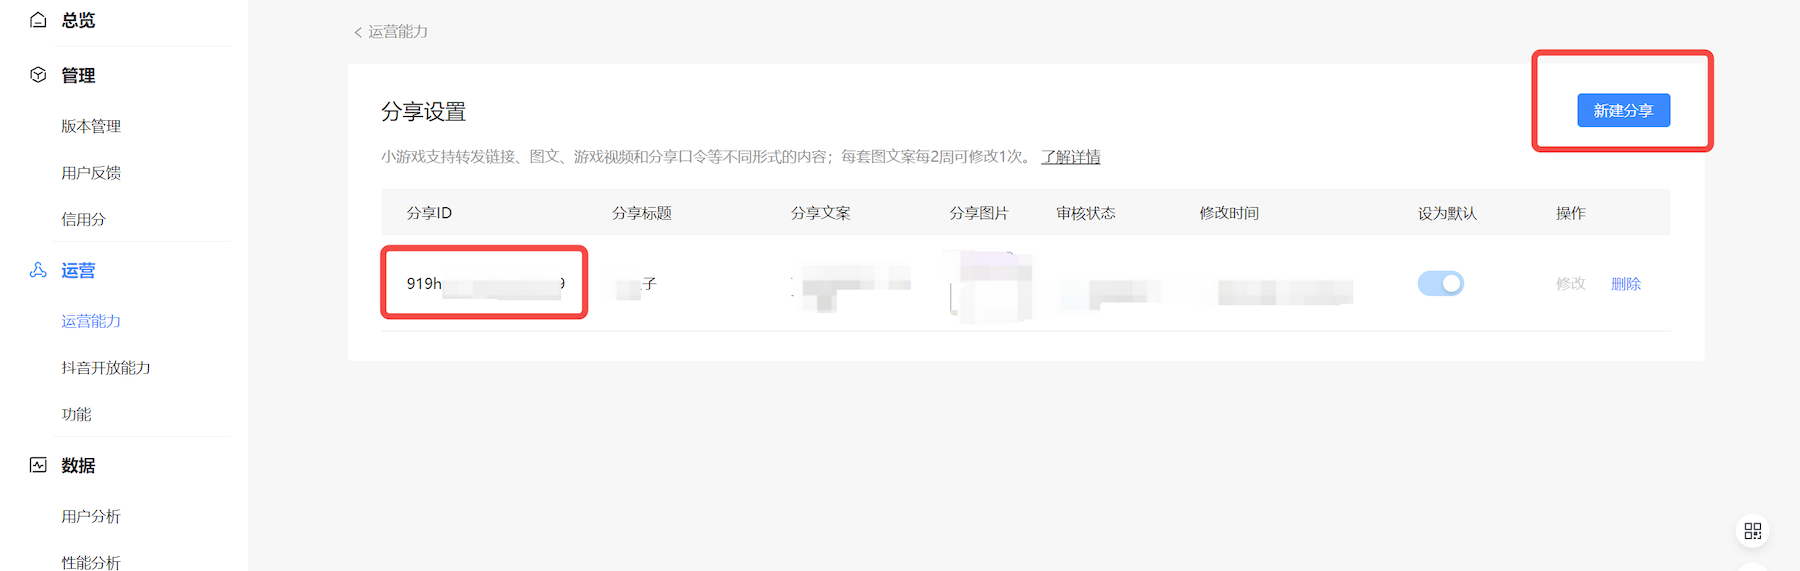Click the 总览 home icon

click(38, 20)
